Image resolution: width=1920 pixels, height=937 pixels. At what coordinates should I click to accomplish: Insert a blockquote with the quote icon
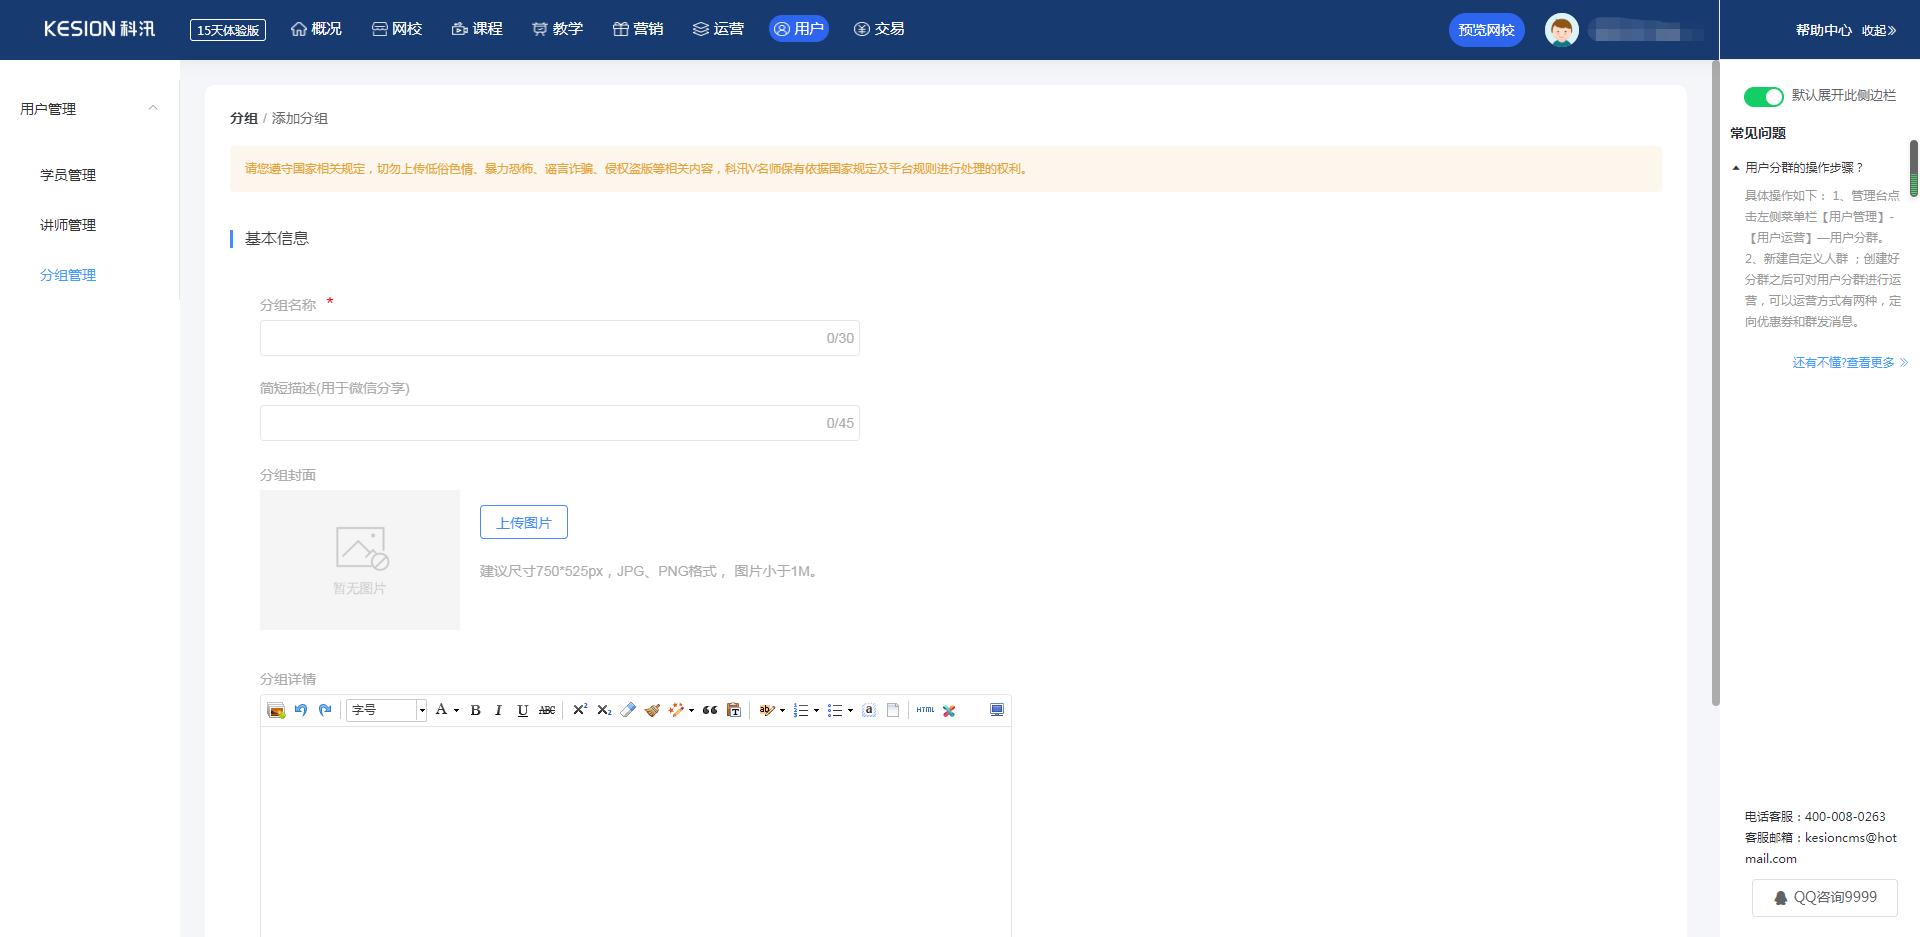[x=710, y=710]
